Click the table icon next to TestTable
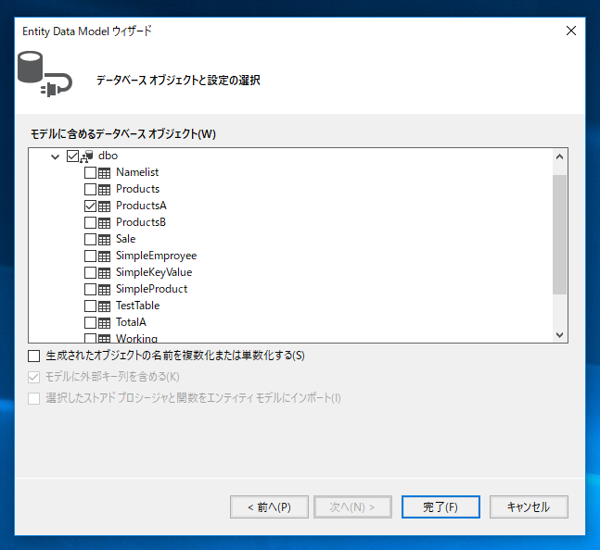This screenshot has width=600, height=550. [104, 306]
